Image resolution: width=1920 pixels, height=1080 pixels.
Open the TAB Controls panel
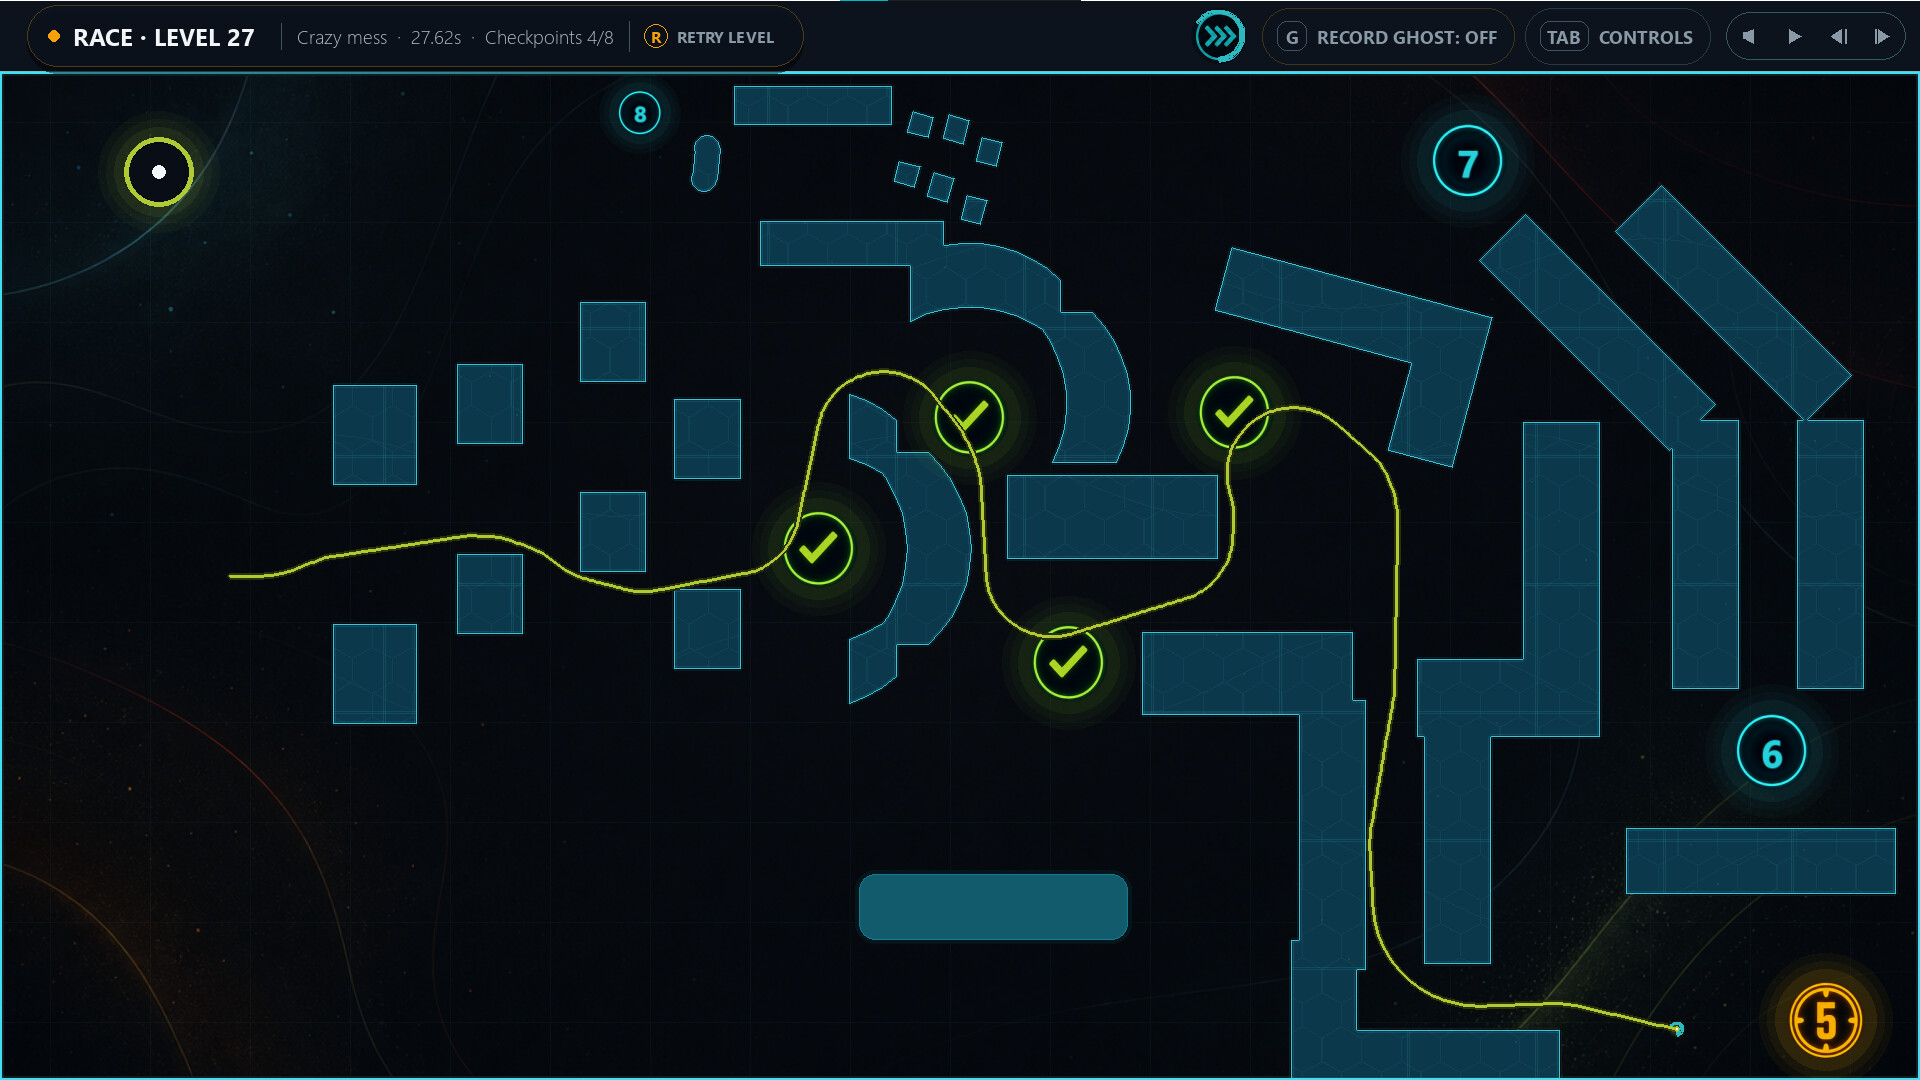click(1617, 37)
